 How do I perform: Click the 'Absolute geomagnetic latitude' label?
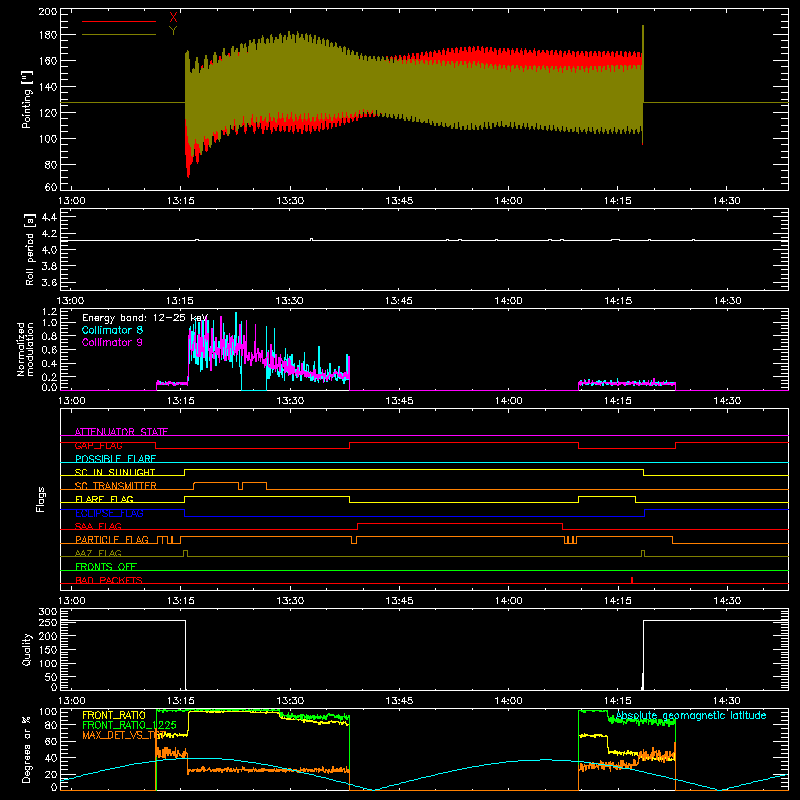691,715
